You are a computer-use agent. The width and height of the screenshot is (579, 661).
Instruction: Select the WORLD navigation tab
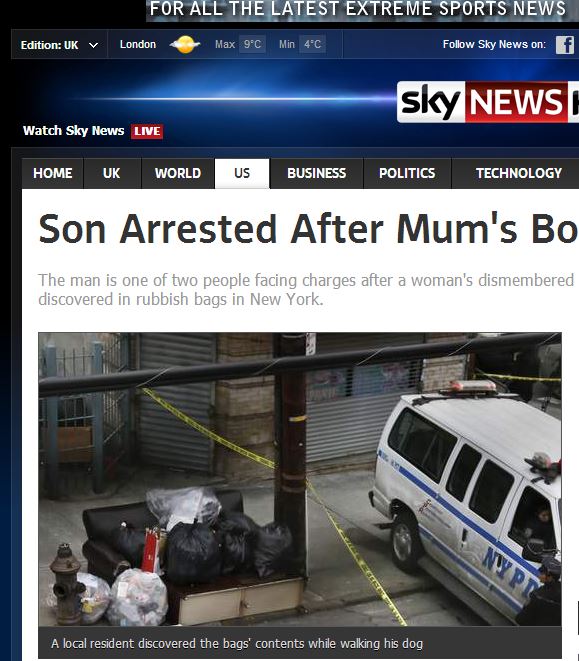coord(178,173)
